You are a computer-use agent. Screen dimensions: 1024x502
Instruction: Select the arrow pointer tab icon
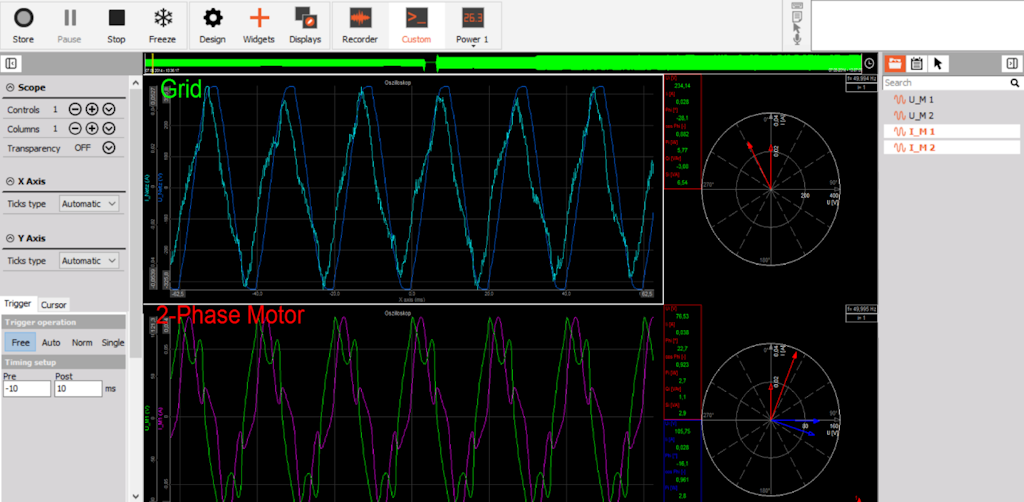coord(938,63)
